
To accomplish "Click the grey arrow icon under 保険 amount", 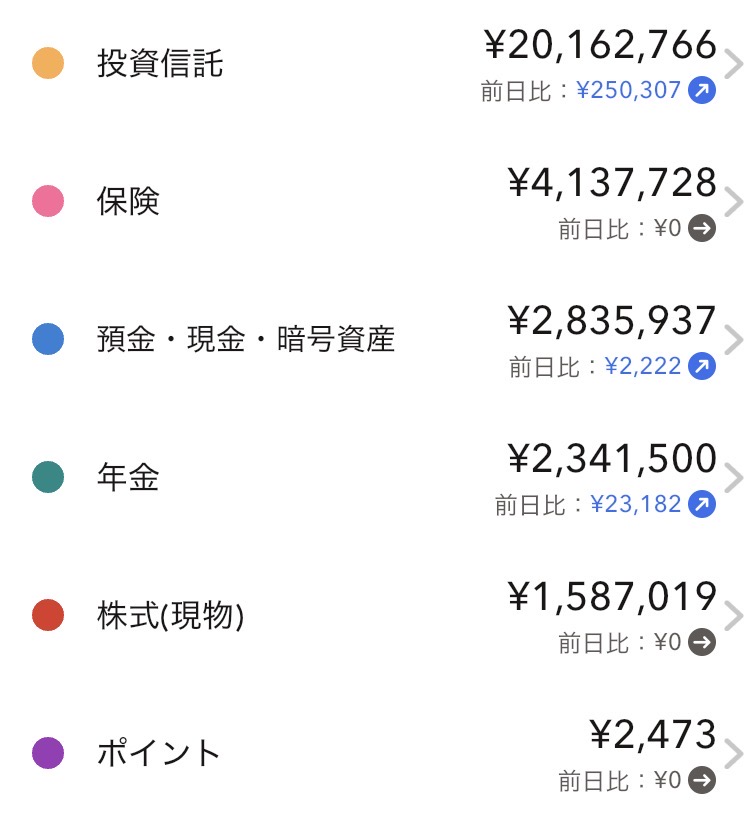I will 703,229.
